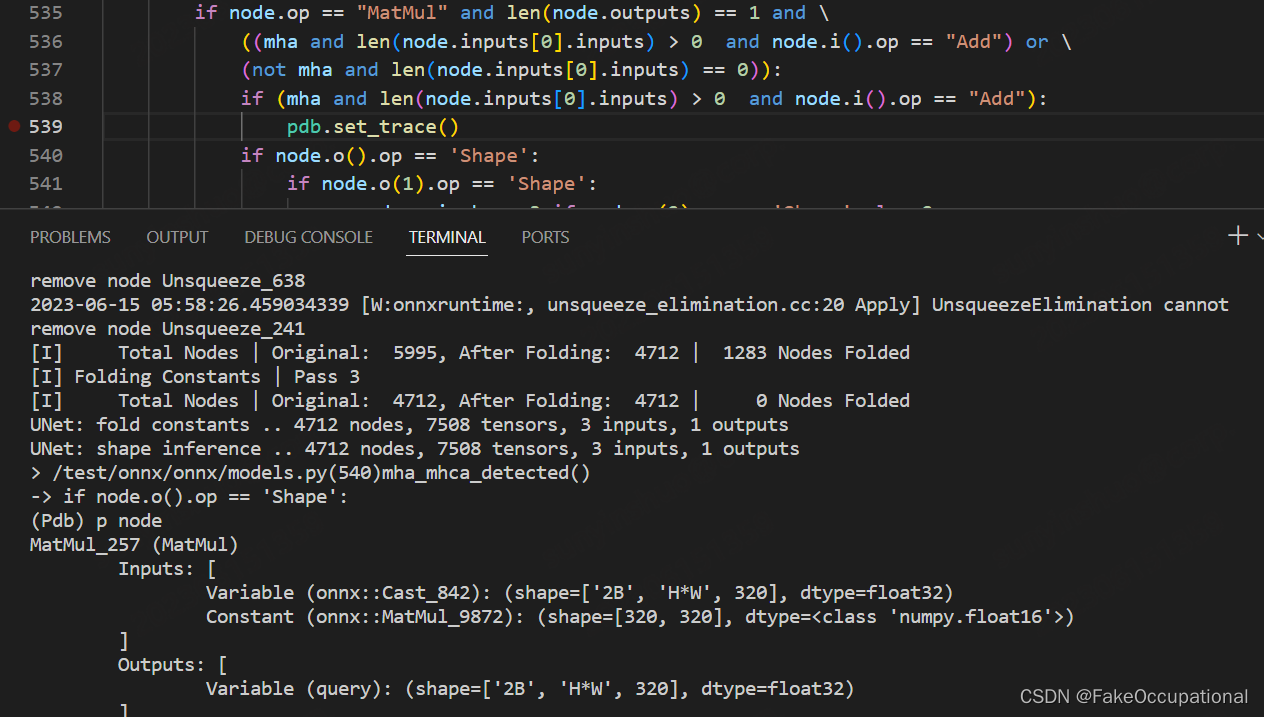Viewport: 1264px width, 717px height.
Task: Place cursor on pdb.set_trace() call
Action: tap(373, 127)
